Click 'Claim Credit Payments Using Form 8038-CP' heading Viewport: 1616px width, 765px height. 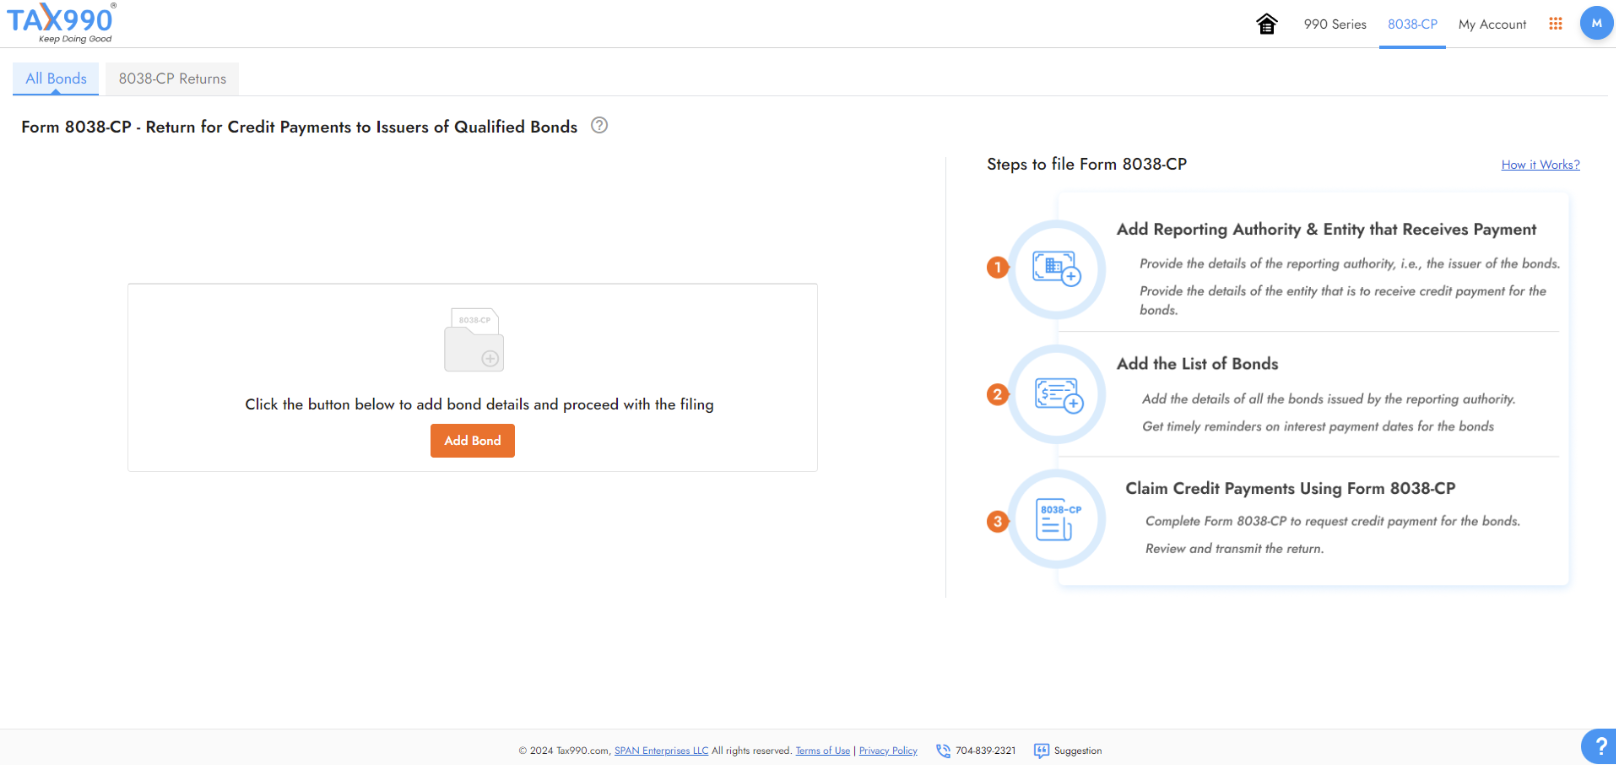pyautogui.click(x=1290, y=488)
